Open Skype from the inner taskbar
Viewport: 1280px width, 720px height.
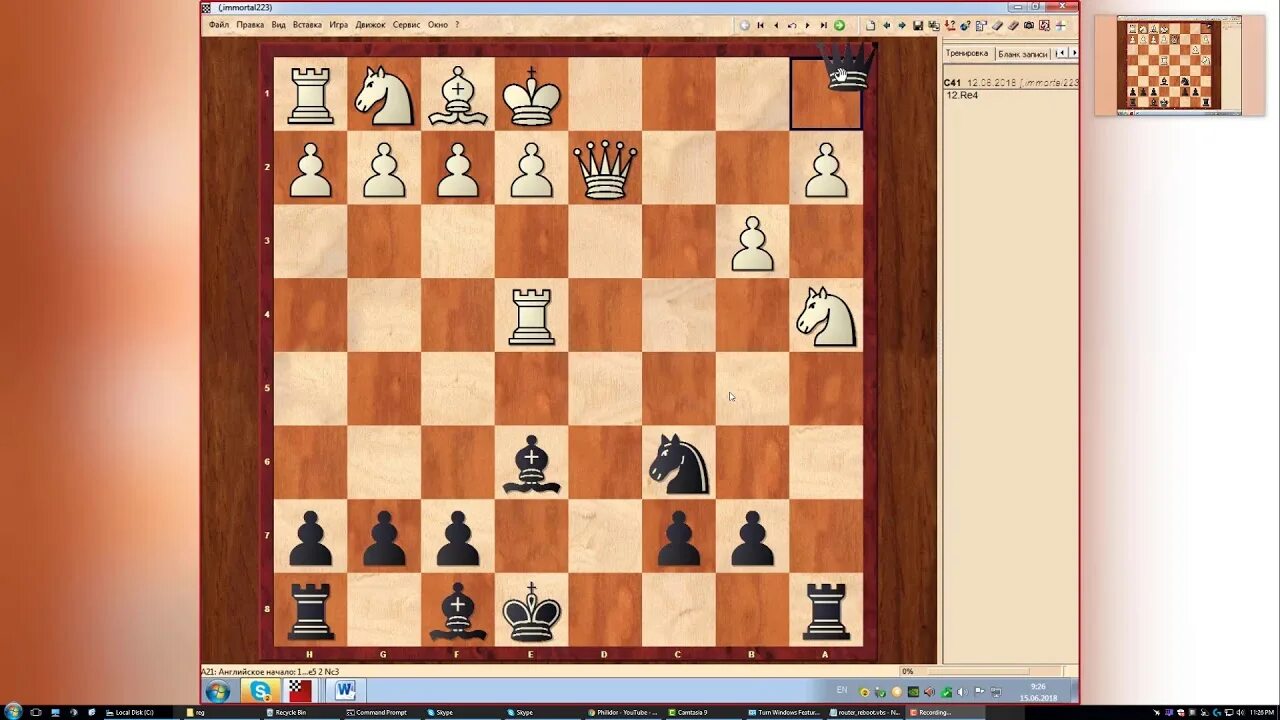(x=260, y=691)
